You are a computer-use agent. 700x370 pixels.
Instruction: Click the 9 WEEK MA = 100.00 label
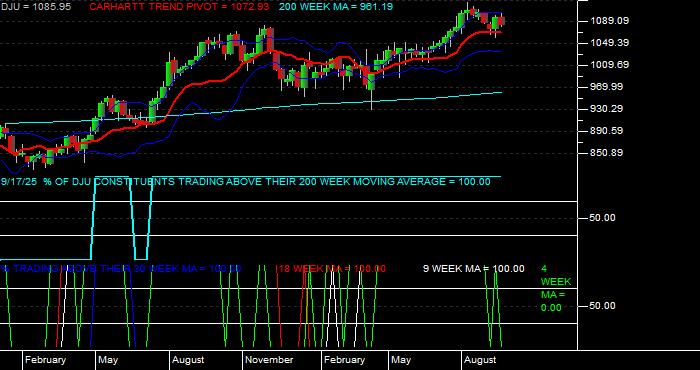(474, 269)
